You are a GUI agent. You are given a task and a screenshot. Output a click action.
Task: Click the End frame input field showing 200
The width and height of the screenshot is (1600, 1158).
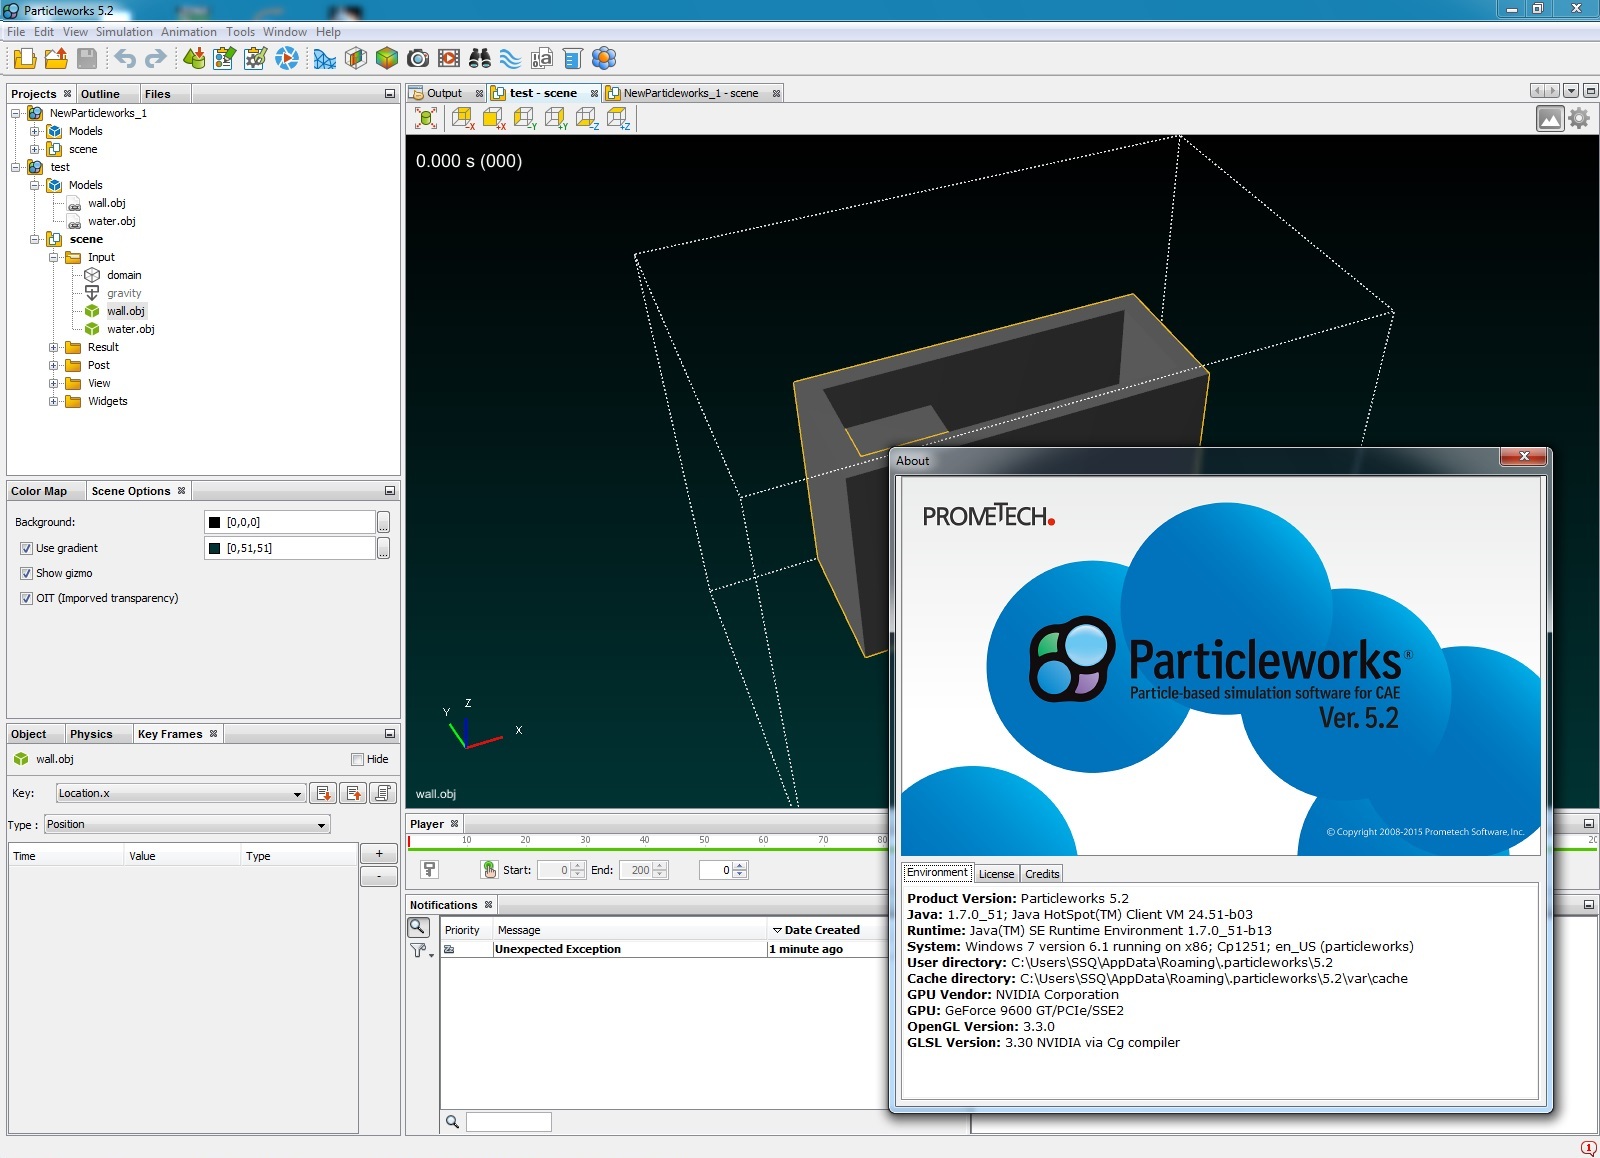(x=636, y=870)
